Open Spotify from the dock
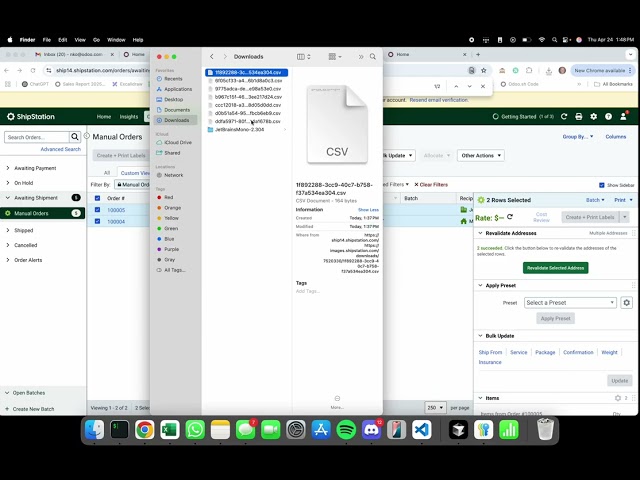The height and width of the screenshot is (480, 640). pyautogui.click(x=346, y=430)
